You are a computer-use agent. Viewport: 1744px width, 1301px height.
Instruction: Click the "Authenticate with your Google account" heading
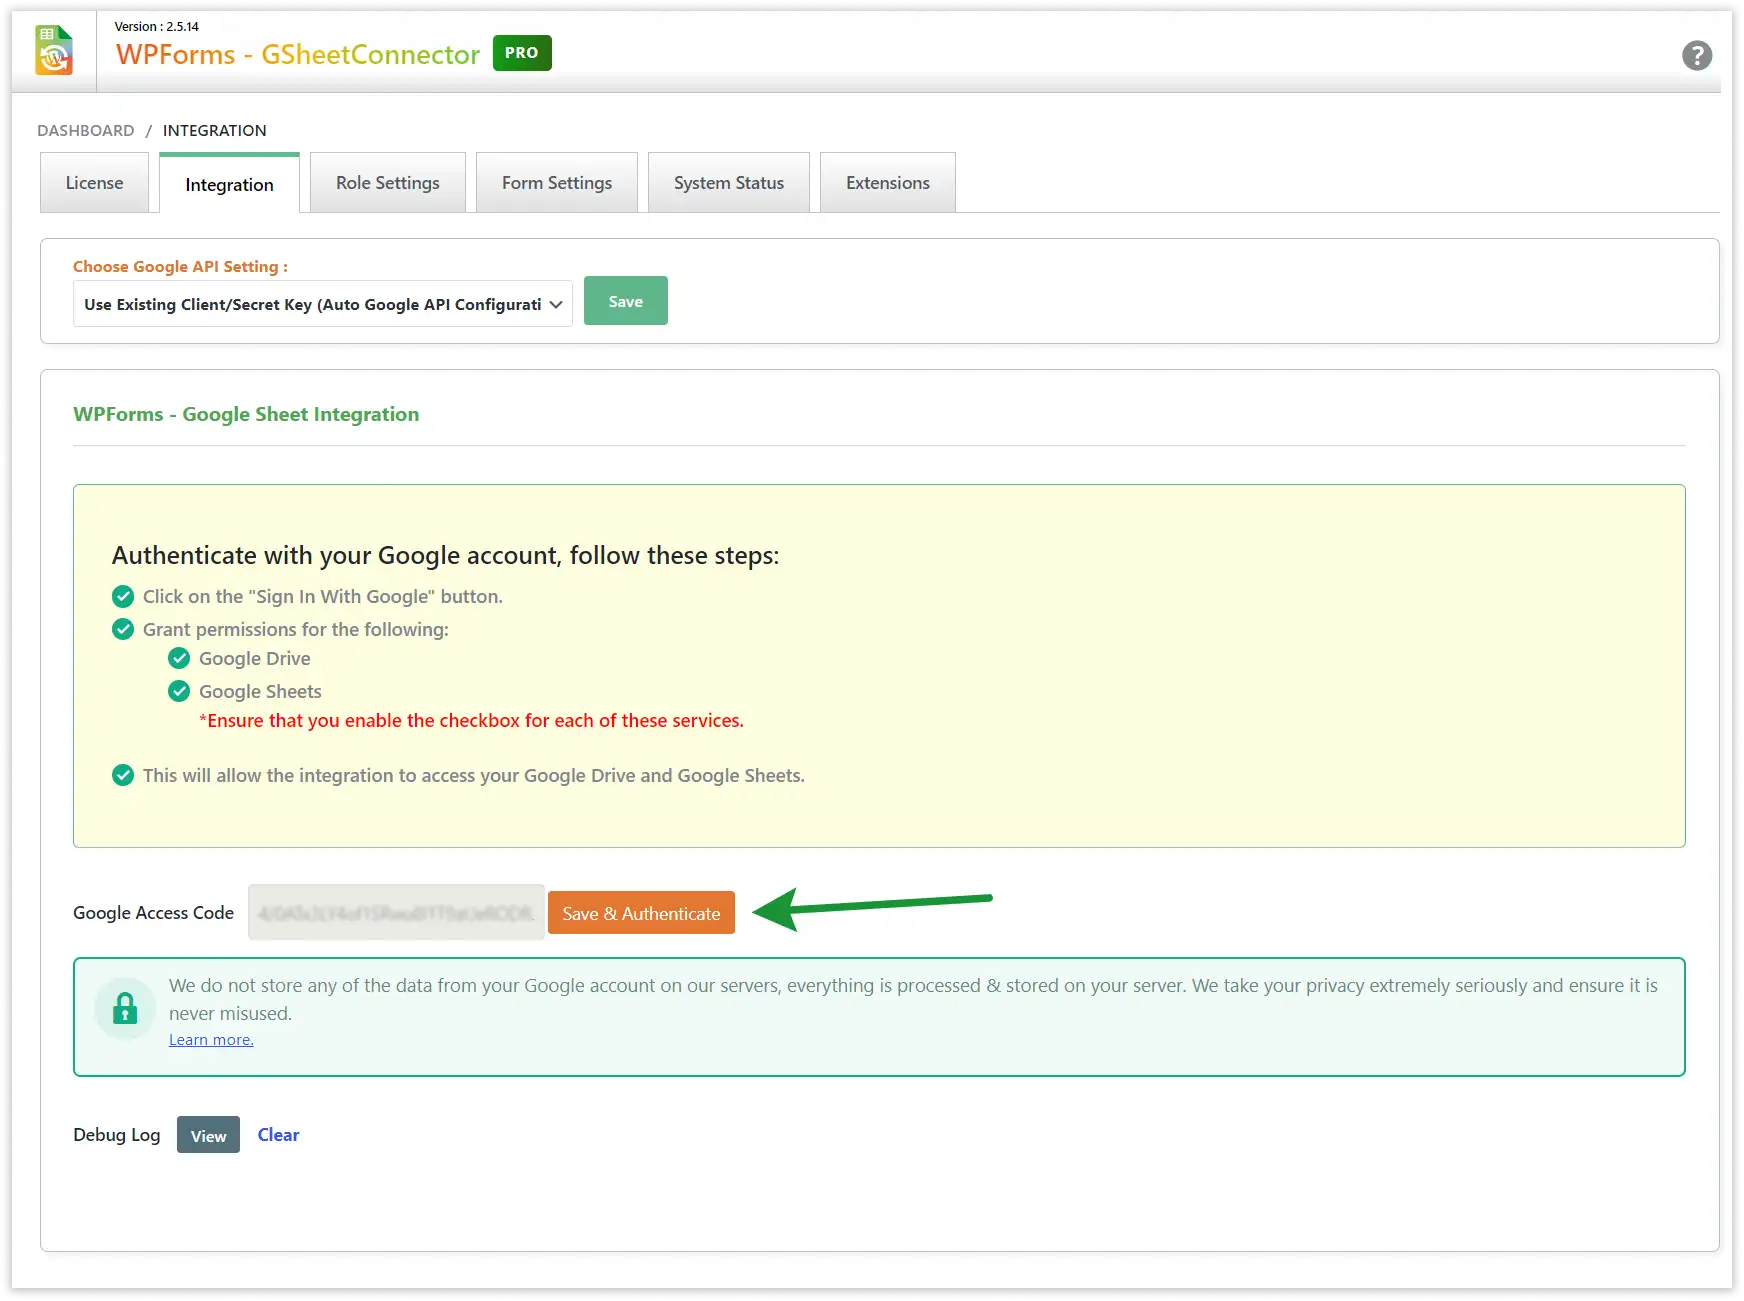pos(445,556)
